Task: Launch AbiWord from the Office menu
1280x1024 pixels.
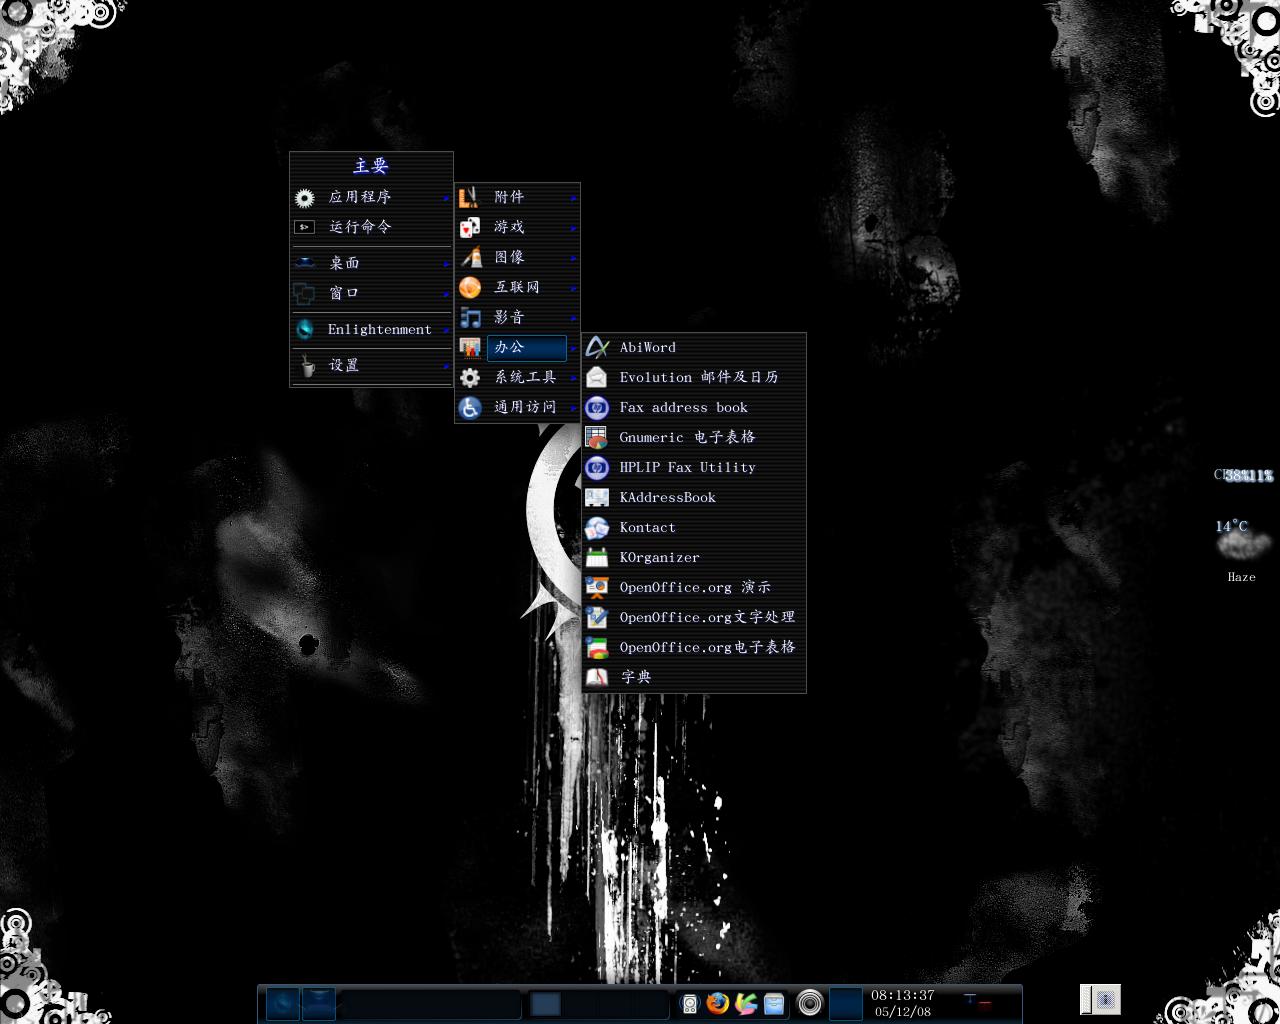Action: (694, 347)
